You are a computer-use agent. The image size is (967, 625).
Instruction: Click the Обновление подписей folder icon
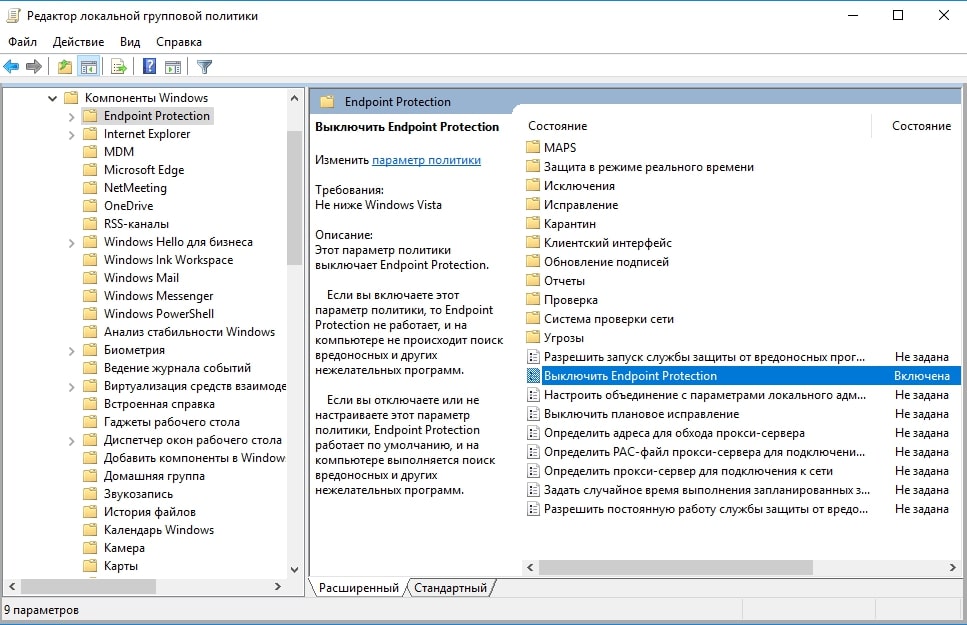(x=533, y=262)
